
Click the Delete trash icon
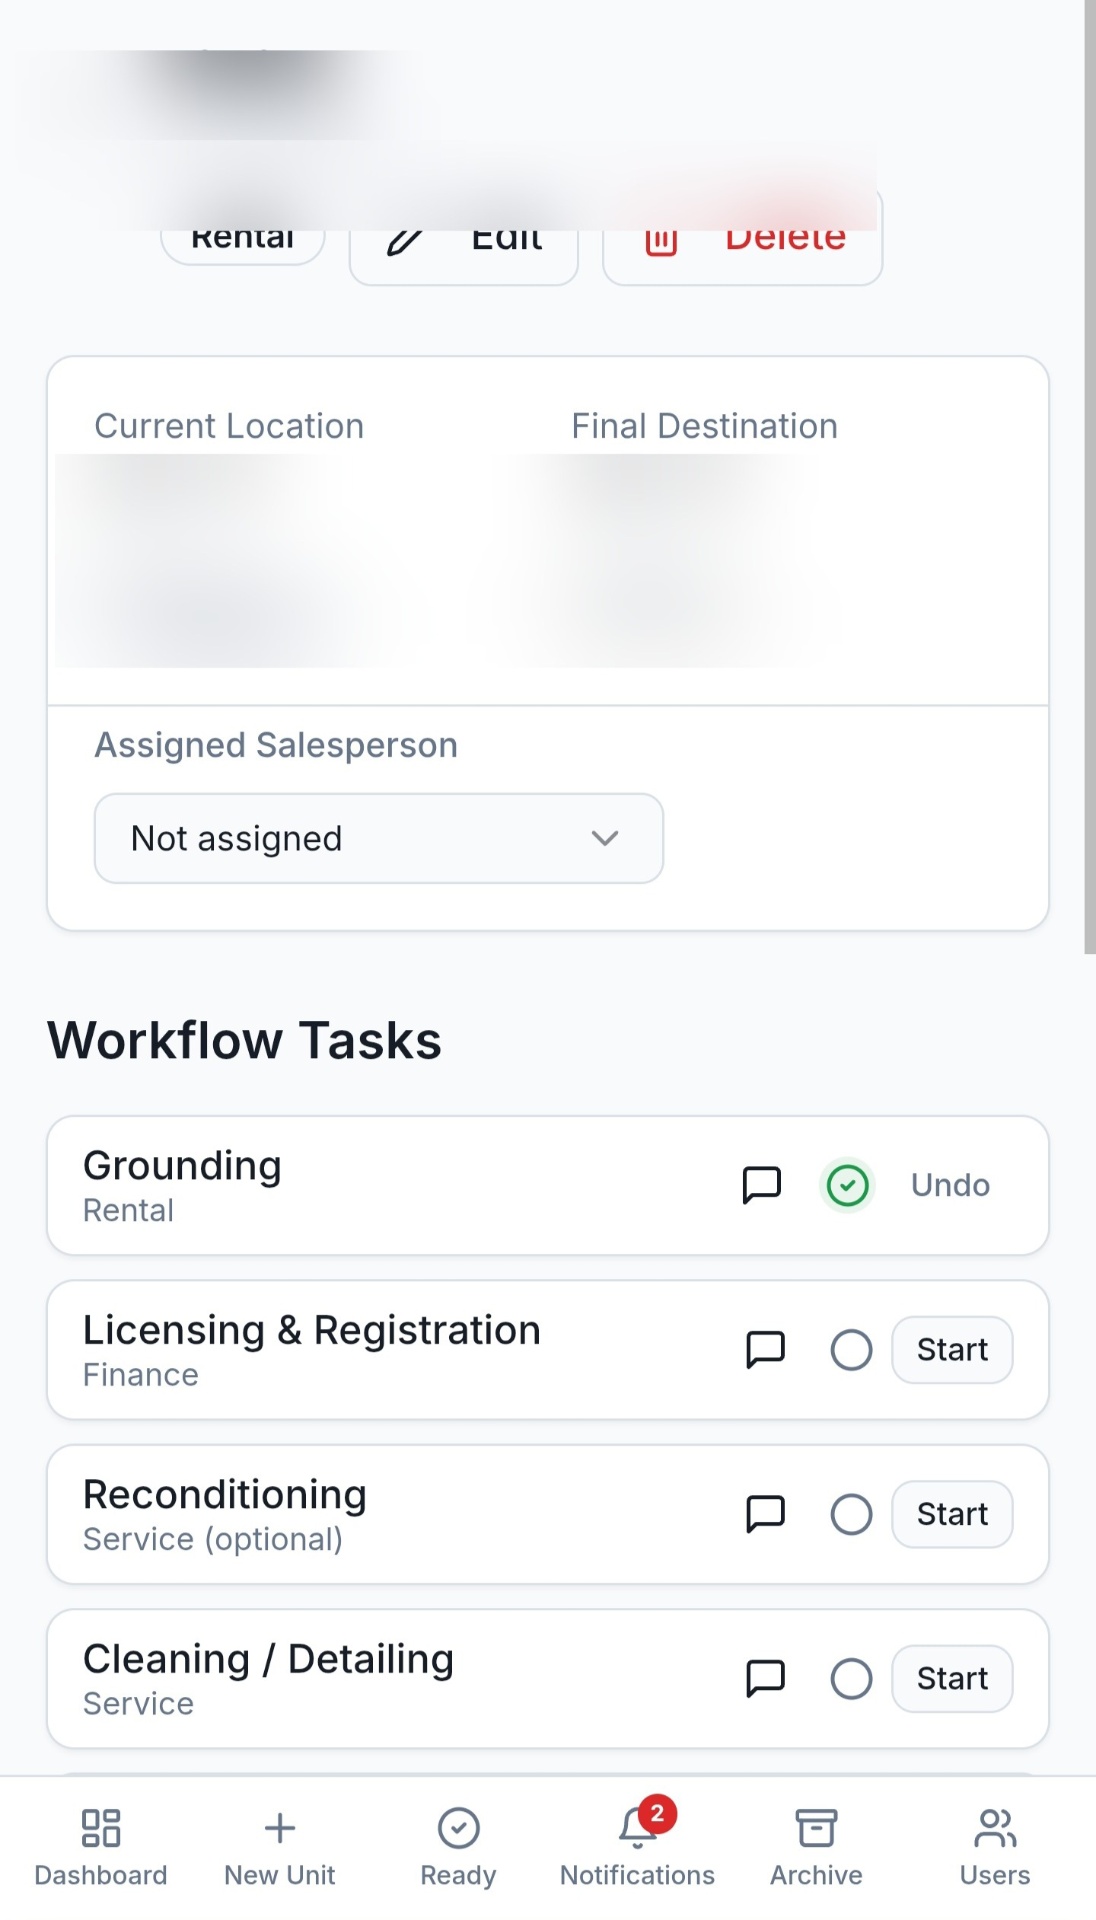(662, 239)
